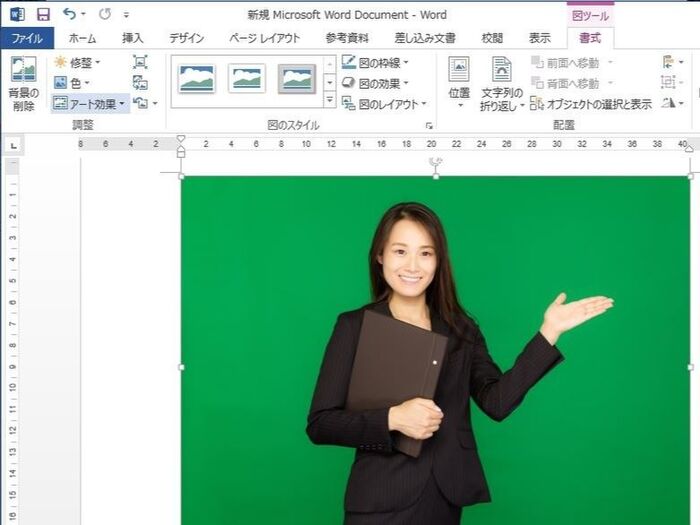Click the Redo icon in title bar
The width and height of the screenshot is (700, 525).
pos(105,15)
